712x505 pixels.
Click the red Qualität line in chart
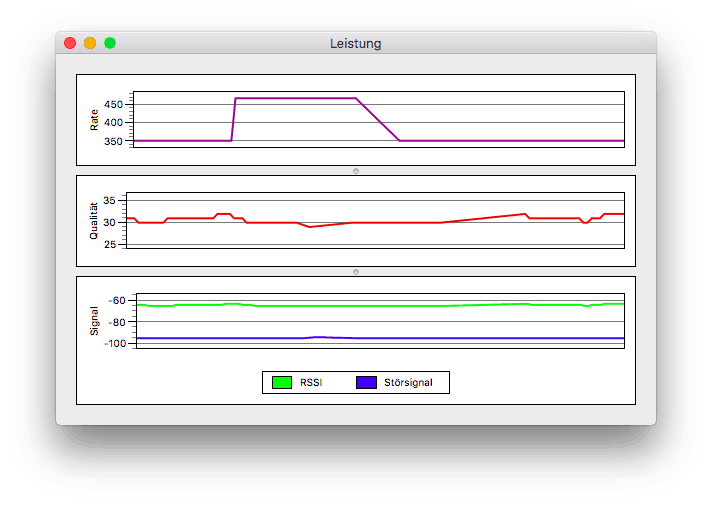pos(400,222)
